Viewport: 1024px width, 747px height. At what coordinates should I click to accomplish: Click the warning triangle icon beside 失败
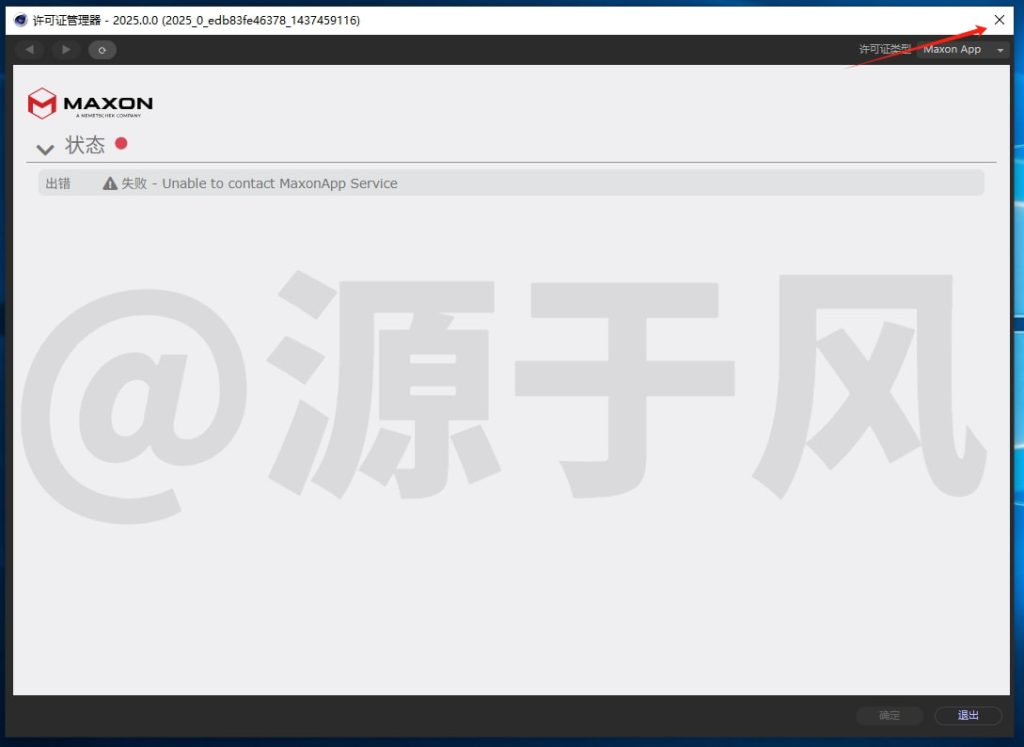(110, 183)
